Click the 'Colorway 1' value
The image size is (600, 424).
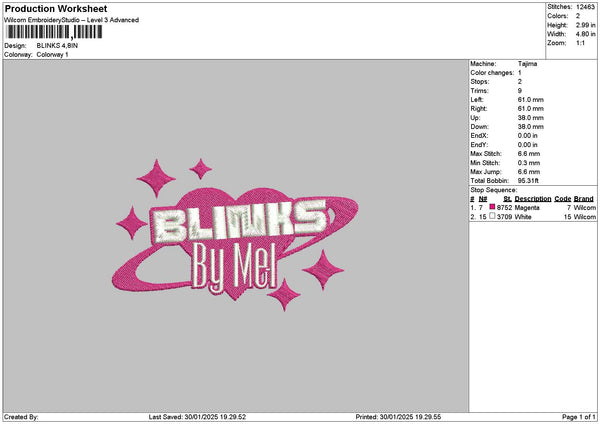(x=52, y=55)
